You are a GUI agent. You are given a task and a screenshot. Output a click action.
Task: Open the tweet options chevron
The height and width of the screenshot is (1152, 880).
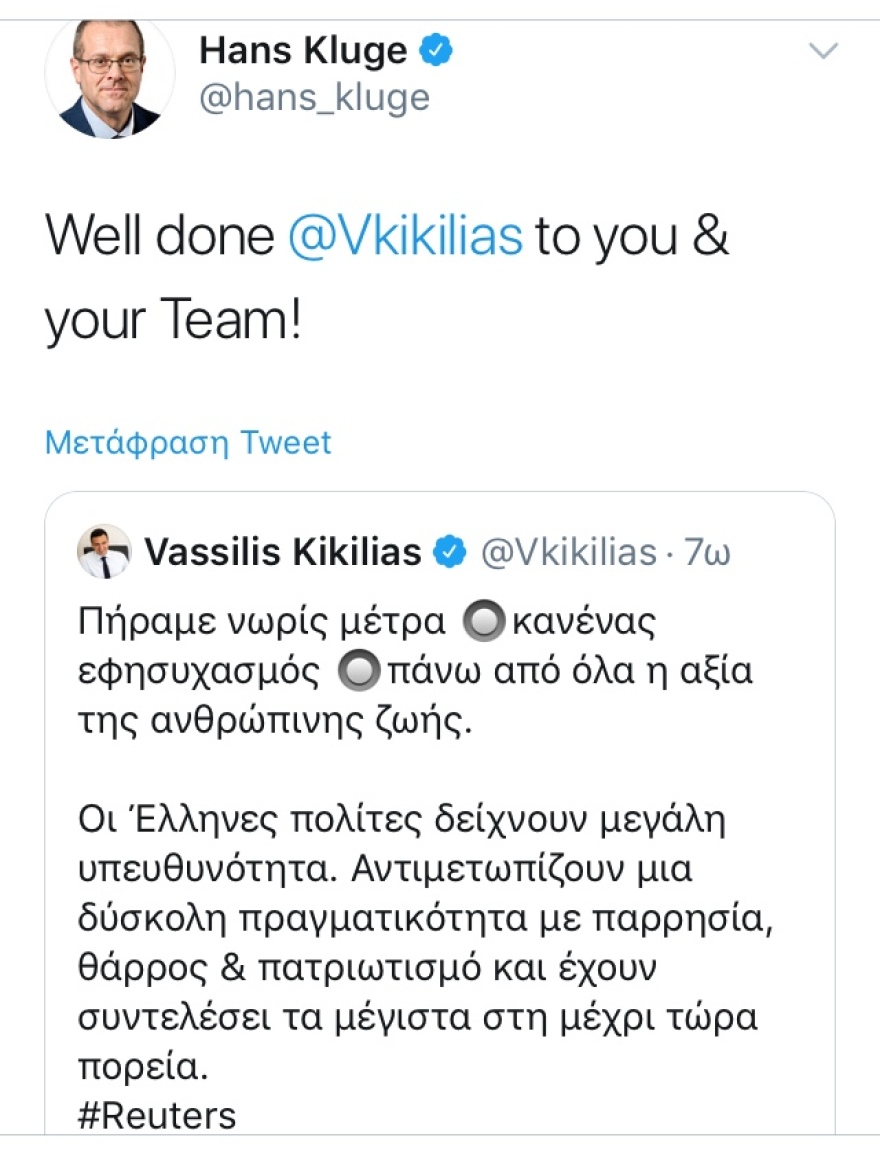824,48
